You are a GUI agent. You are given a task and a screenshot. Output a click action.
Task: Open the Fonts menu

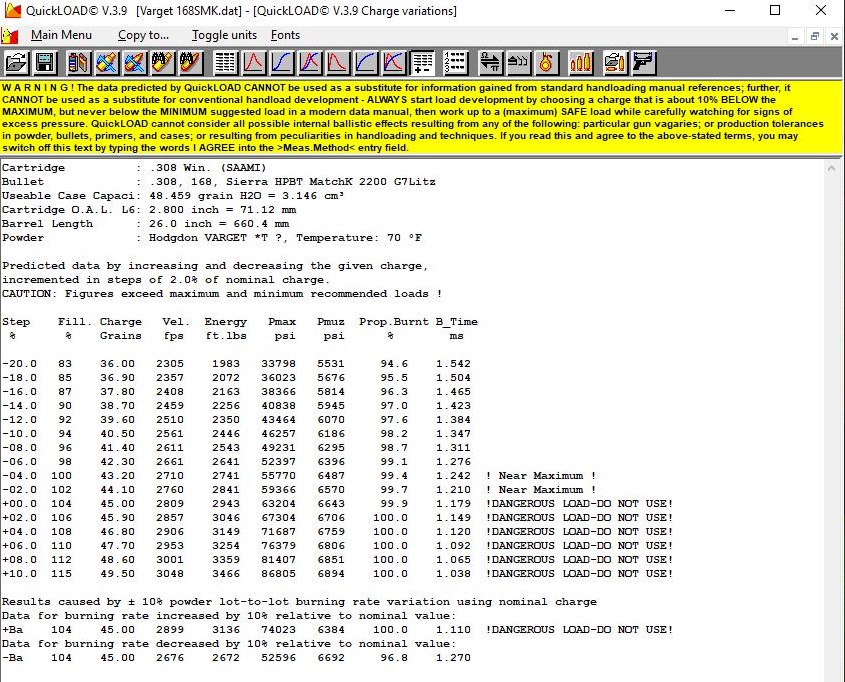point(285,35)
